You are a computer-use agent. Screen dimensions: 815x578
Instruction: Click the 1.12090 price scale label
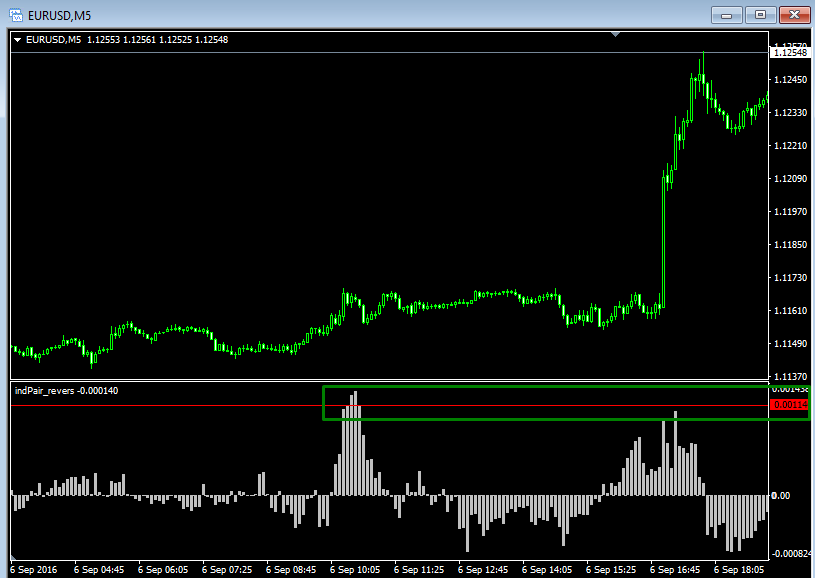pos(791,178)
